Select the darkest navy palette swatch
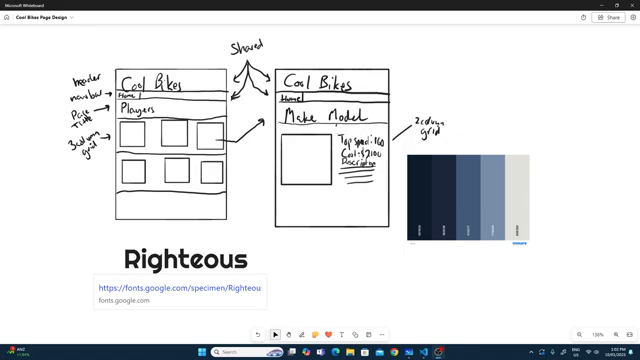 [x=419, y=197]
